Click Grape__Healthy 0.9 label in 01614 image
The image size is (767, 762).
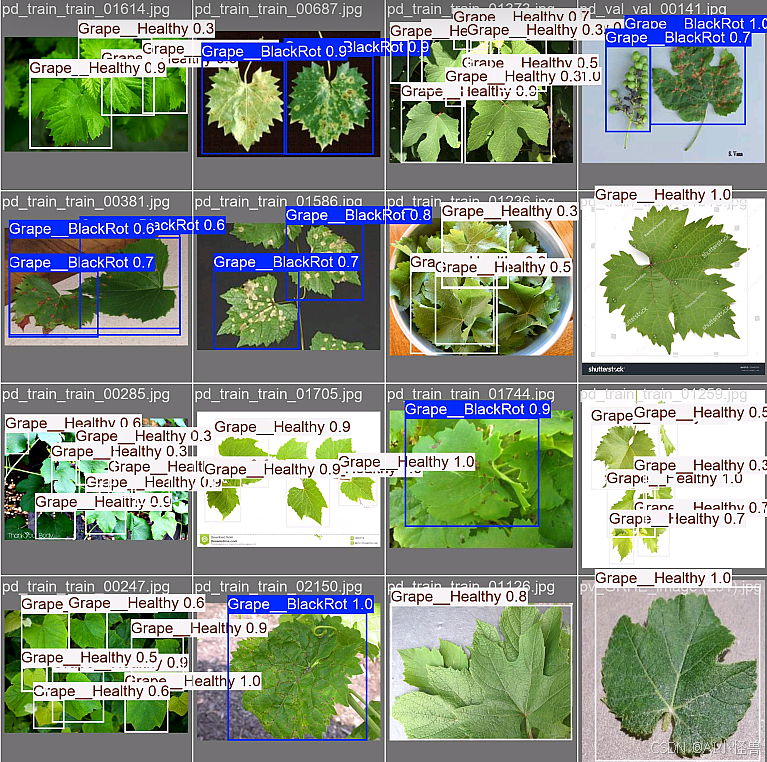pyautogui.click(x=97, y=67)
